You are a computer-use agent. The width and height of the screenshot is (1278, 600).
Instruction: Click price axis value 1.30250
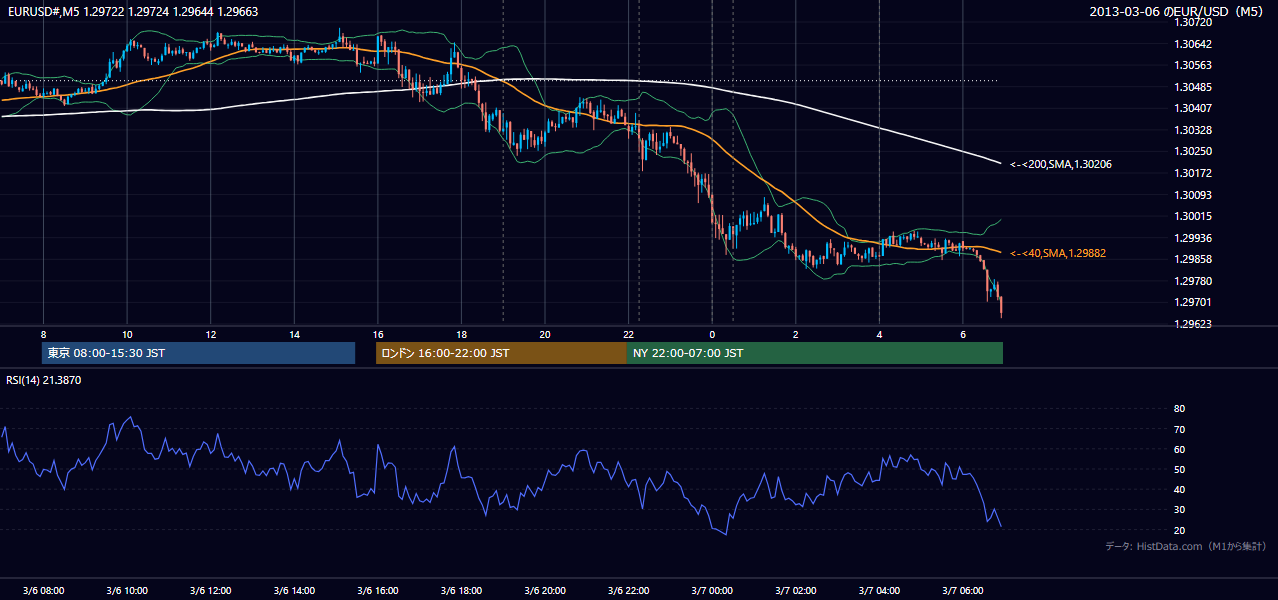(x=1193, y=151)
